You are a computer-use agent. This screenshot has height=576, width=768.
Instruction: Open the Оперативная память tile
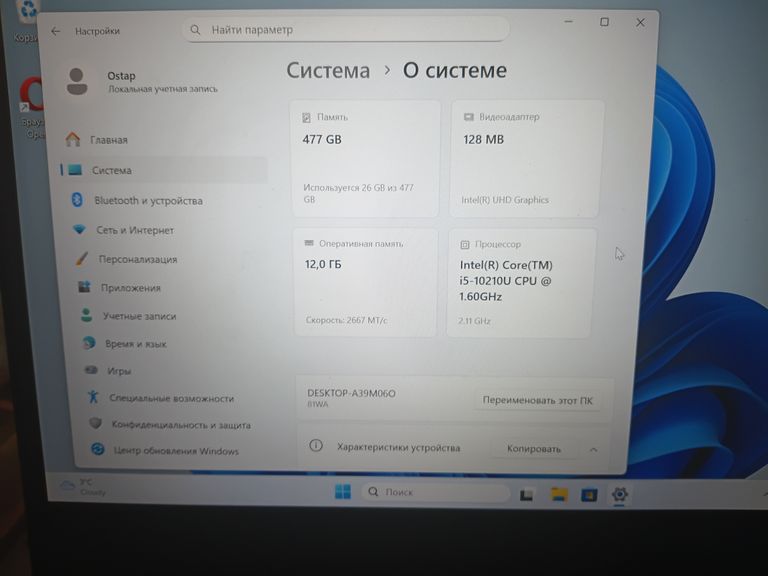tap(366, 282)
